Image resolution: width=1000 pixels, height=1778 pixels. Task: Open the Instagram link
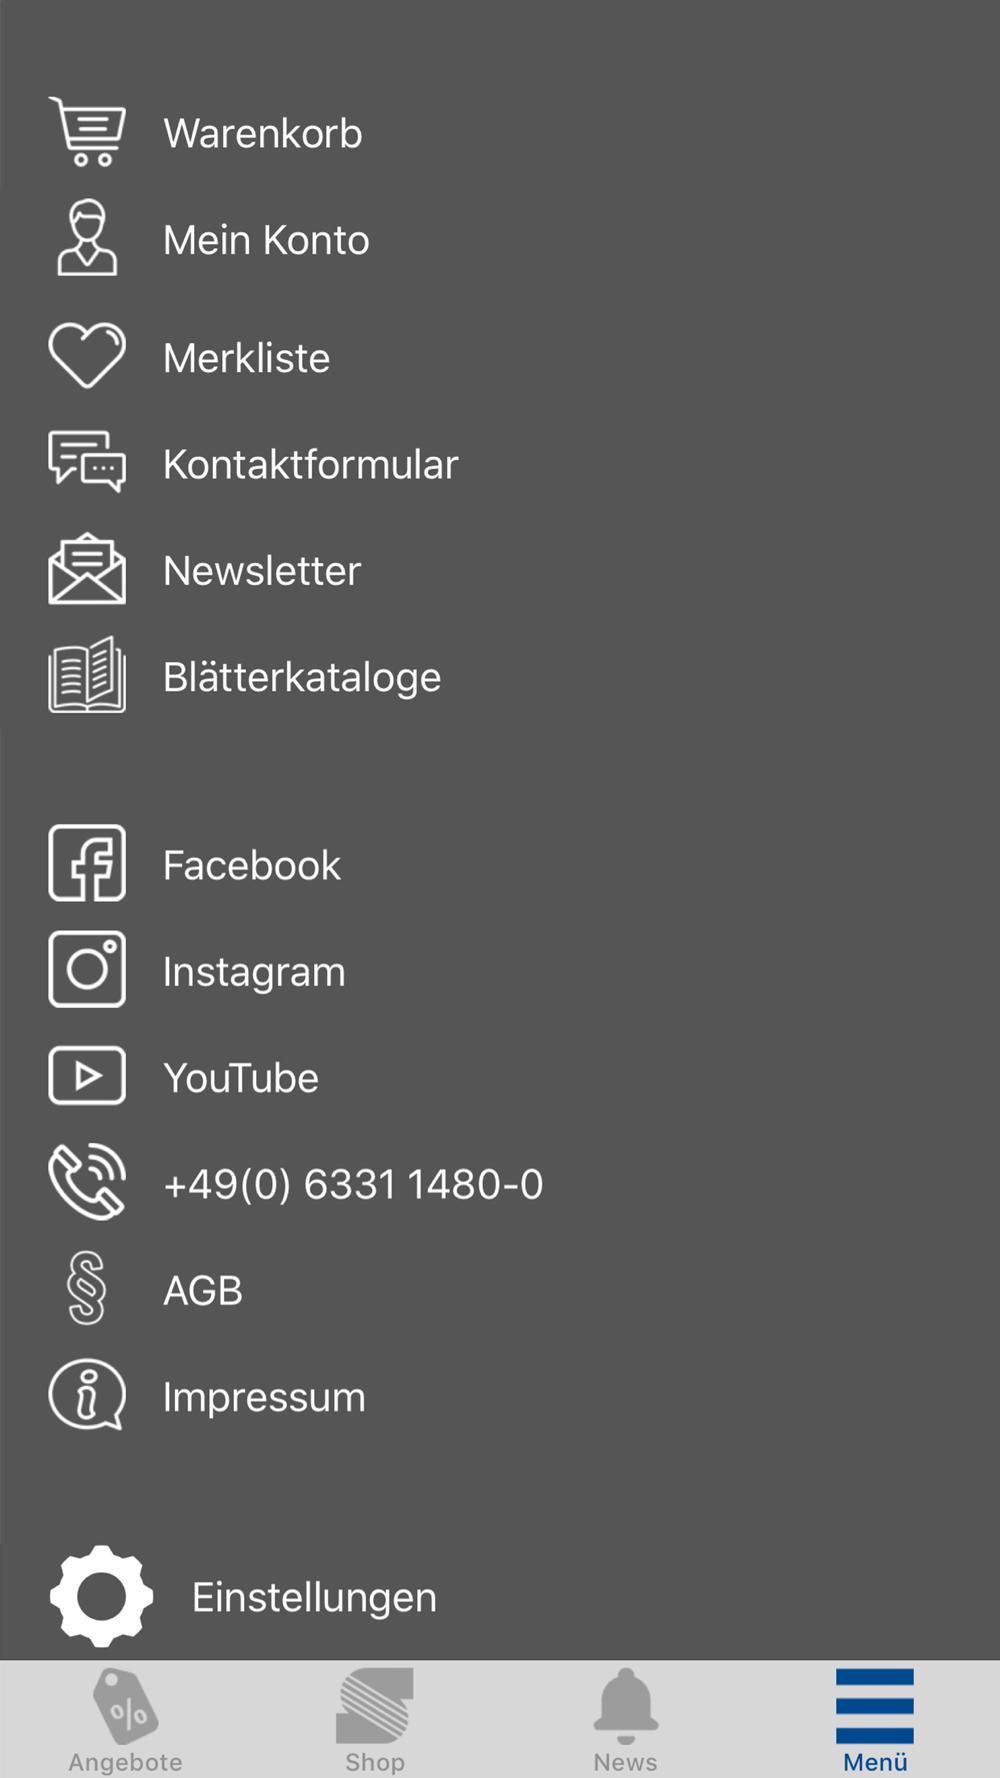(254, 973)
